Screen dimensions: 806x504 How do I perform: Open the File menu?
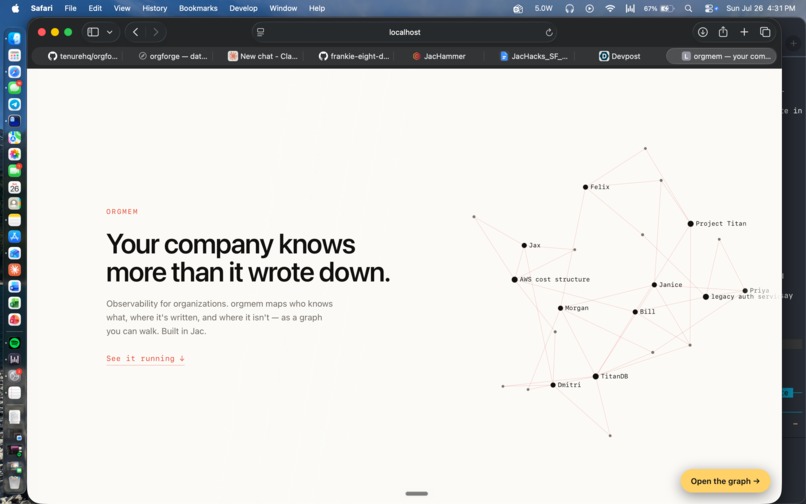(70, 8)
